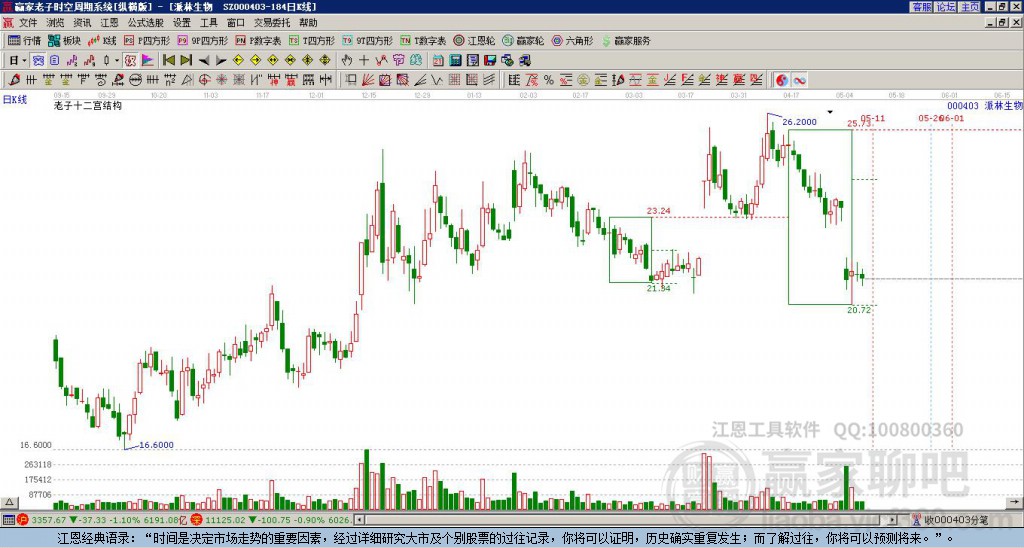Open the 文件 menu

click(28, 23)
